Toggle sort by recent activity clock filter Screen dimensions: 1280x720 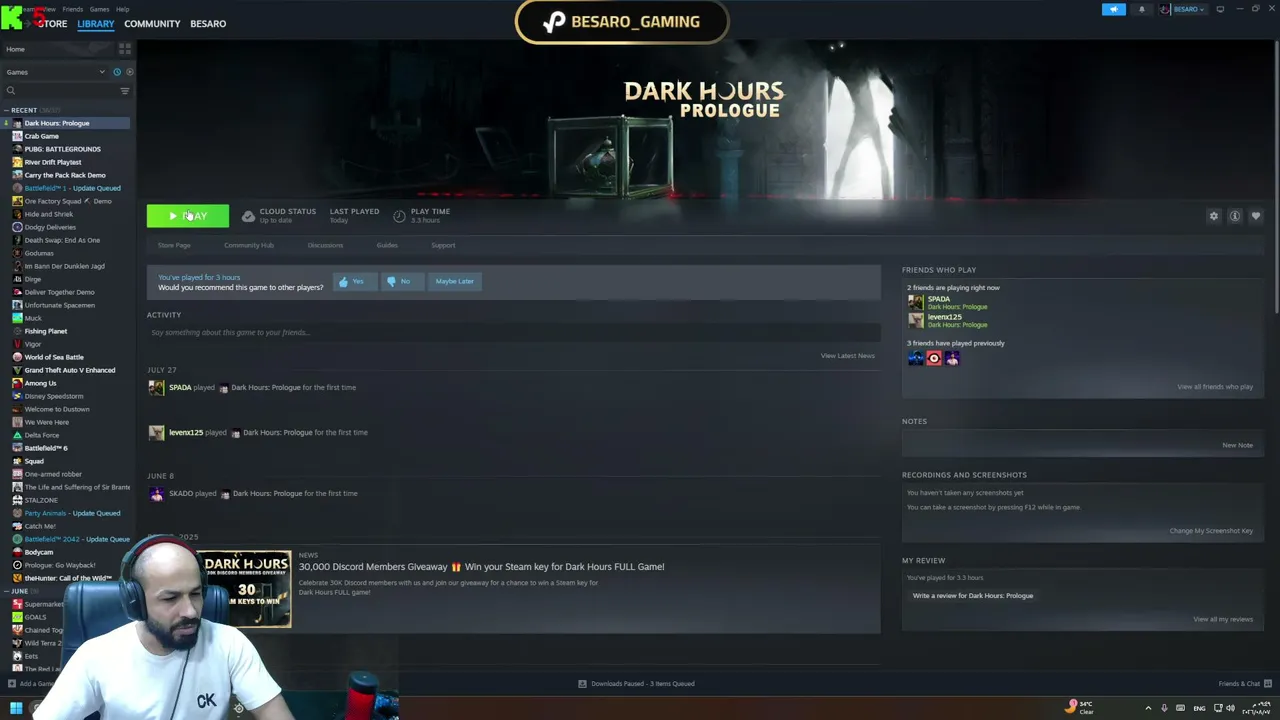tap(116, 72)
